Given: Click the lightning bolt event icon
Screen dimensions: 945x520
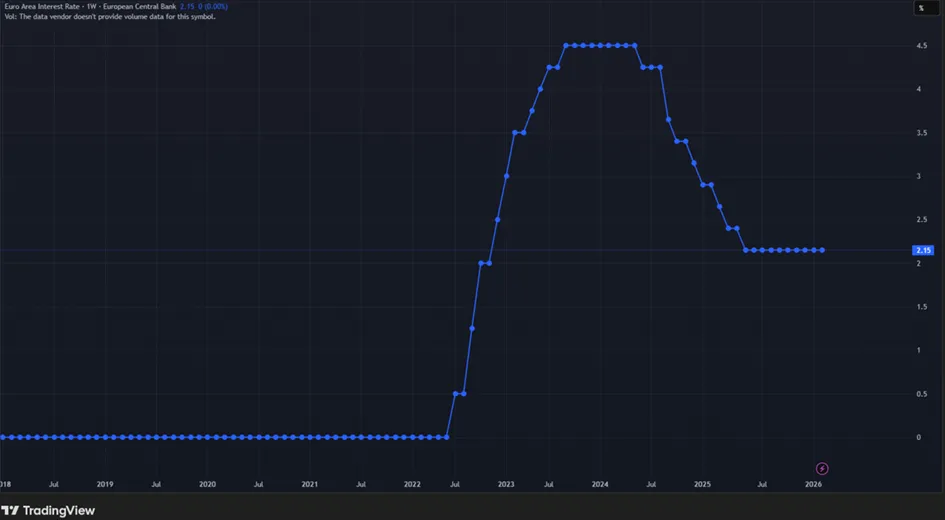Looking at the screenshot, I should [822, 468].
